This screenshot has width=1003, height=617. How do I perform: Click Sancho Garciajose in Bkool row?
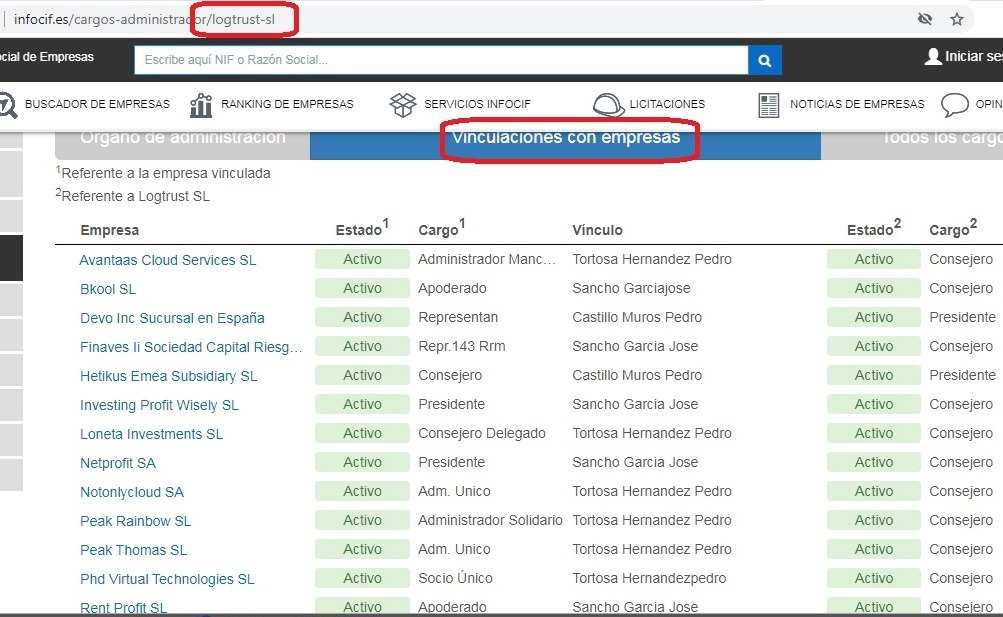pos(631,288)
